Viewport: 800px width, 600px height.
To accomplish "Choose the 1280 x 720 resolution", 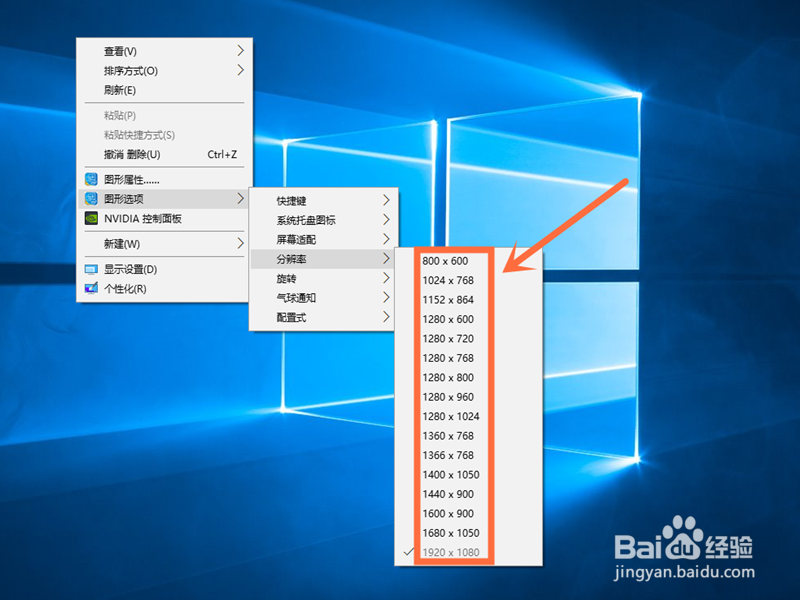I will pyautogui.click(x=449, y=338).
